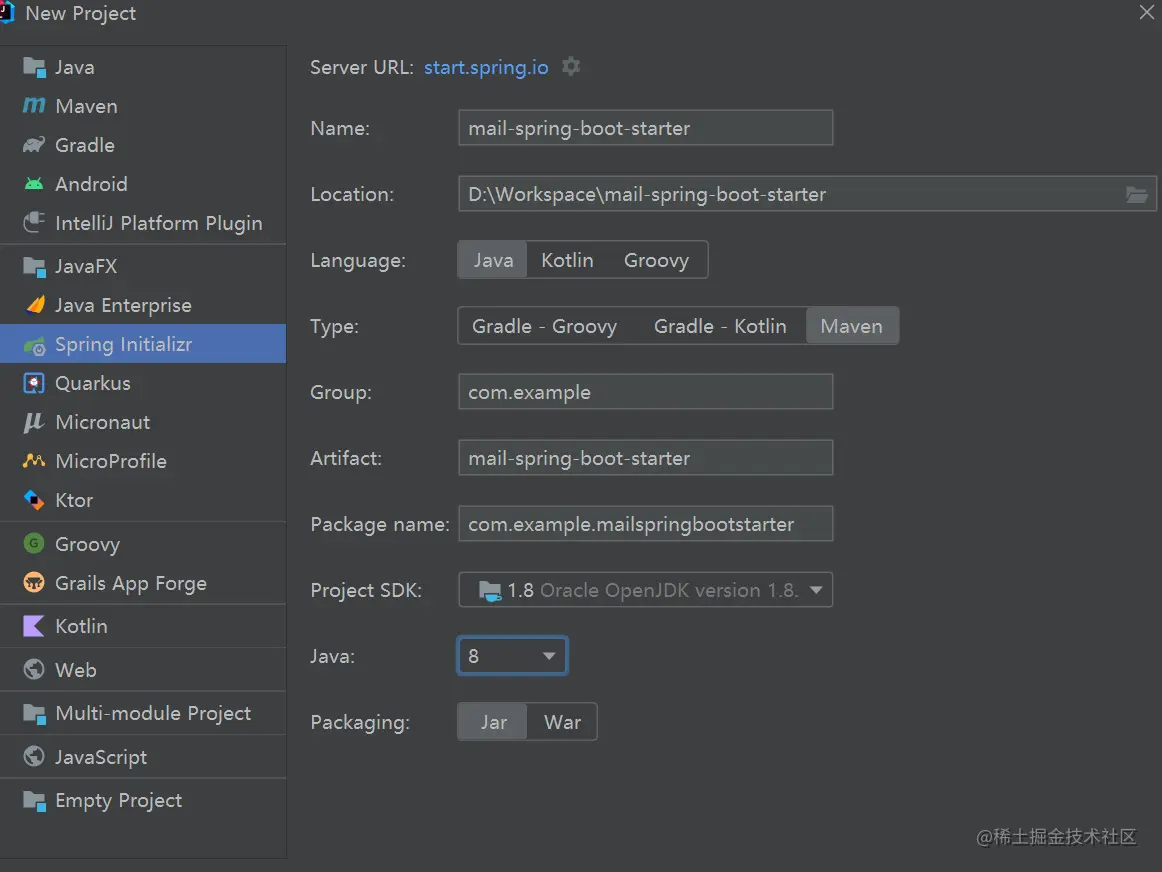Click the Quarkus logo icon
The image size is (1162, 872).
pos(34,383)
